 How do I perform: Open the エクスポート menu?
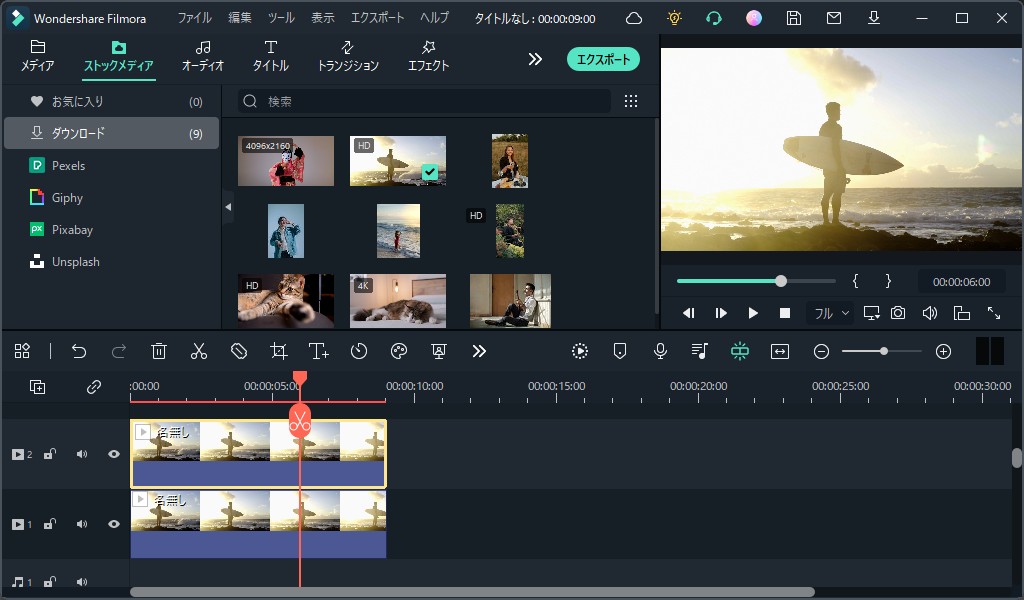click(377, 18)
